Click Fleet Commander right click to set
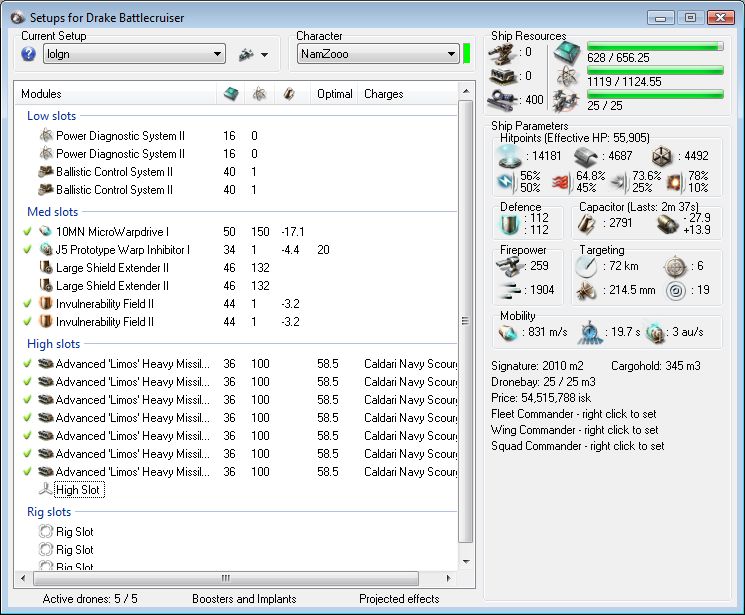The width and height of the screenshot is (745, 615). coord(574,414)
